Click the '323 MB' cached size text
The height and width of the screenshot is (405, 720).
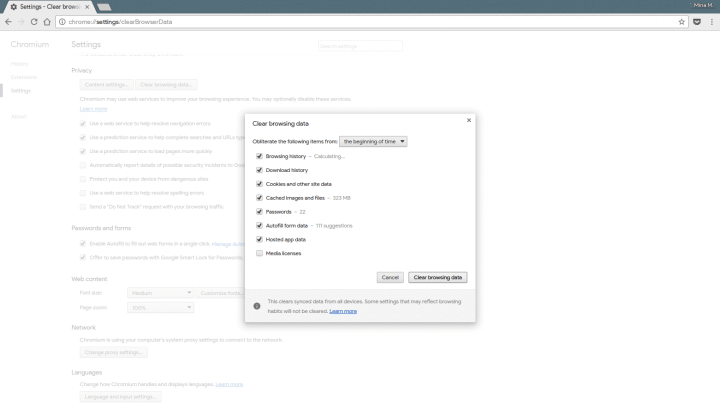point(341,198)
